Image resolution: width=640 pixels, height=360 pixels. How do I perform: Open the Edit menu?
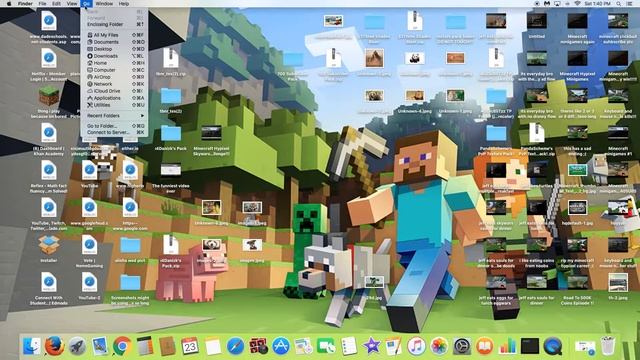pyautogui.click(x=56, y=3)
